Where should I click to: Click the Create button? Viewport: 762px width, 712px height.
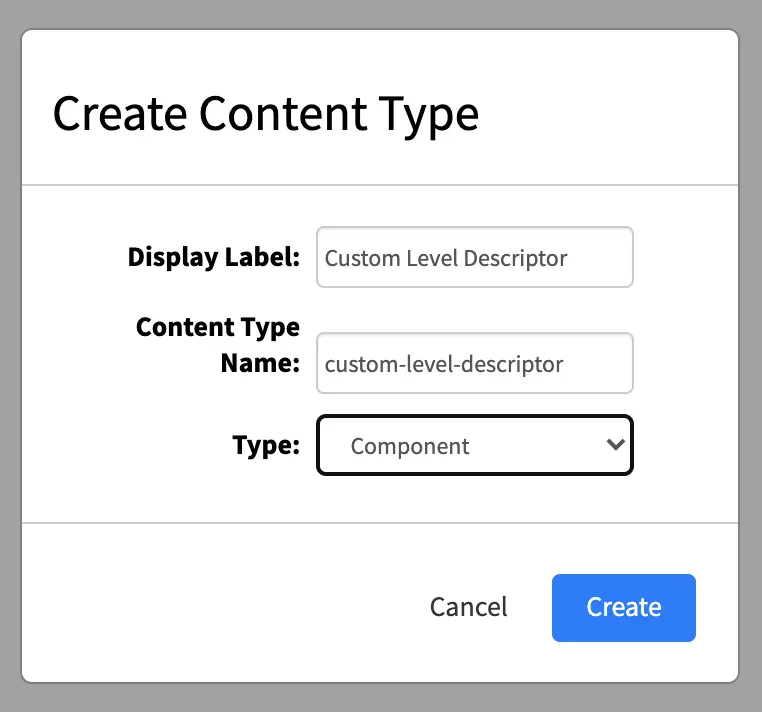pos(623,608)
